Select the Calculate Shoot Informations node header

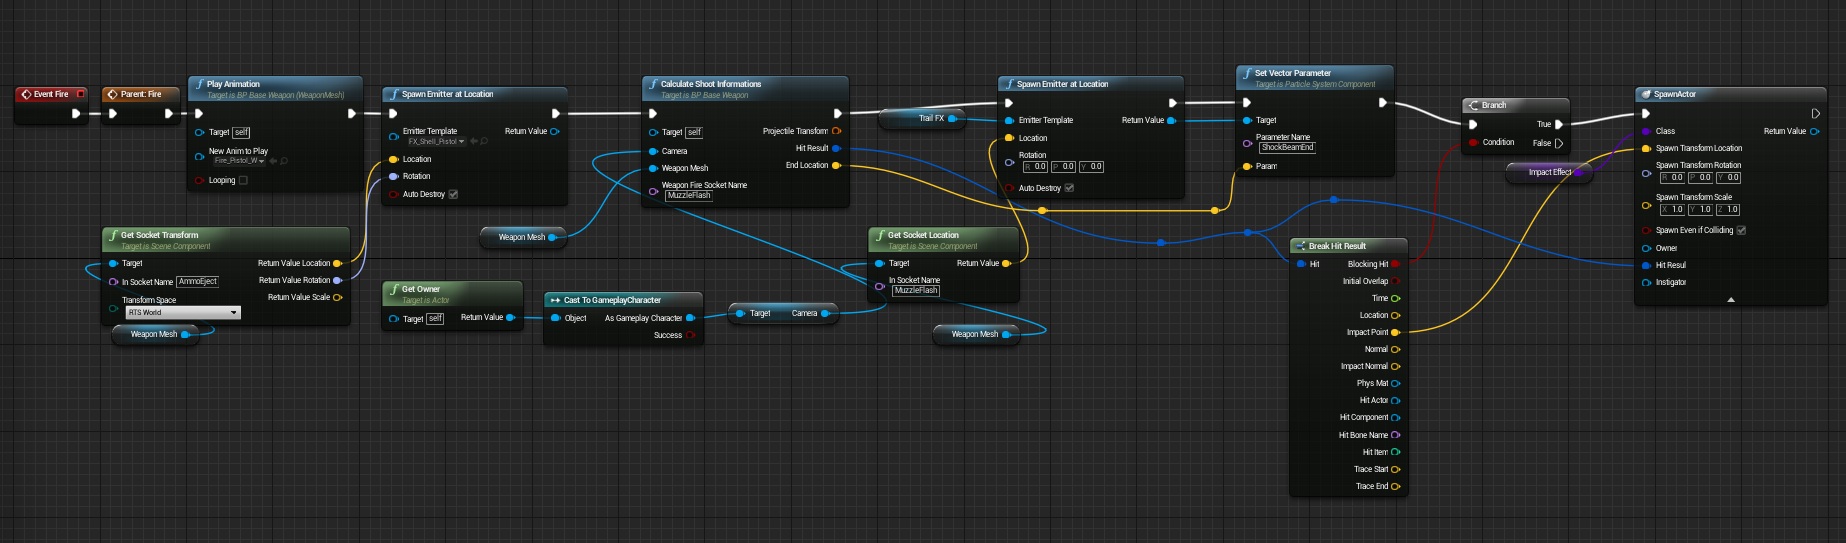(745, 88)
